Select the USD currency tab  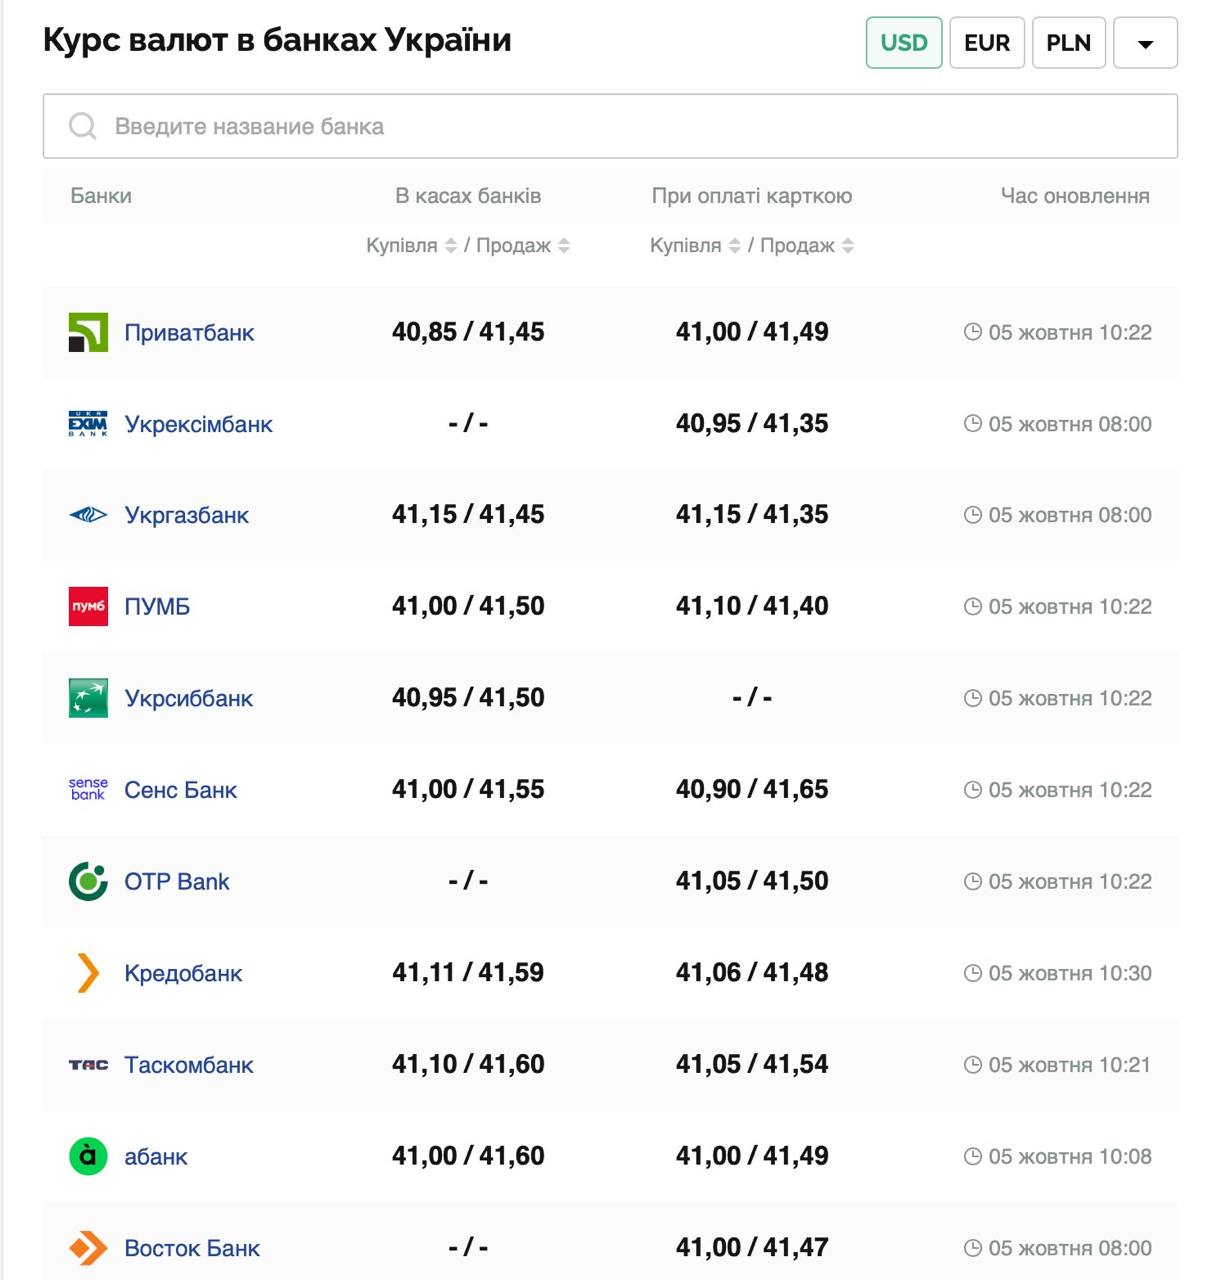903,43
